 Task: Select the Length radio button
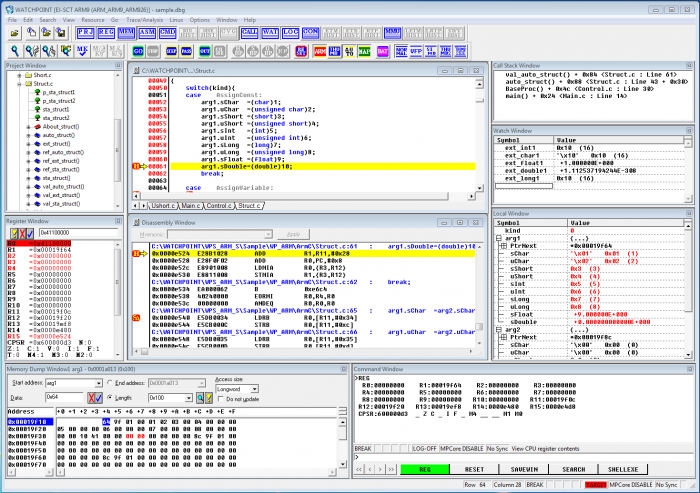110,397
